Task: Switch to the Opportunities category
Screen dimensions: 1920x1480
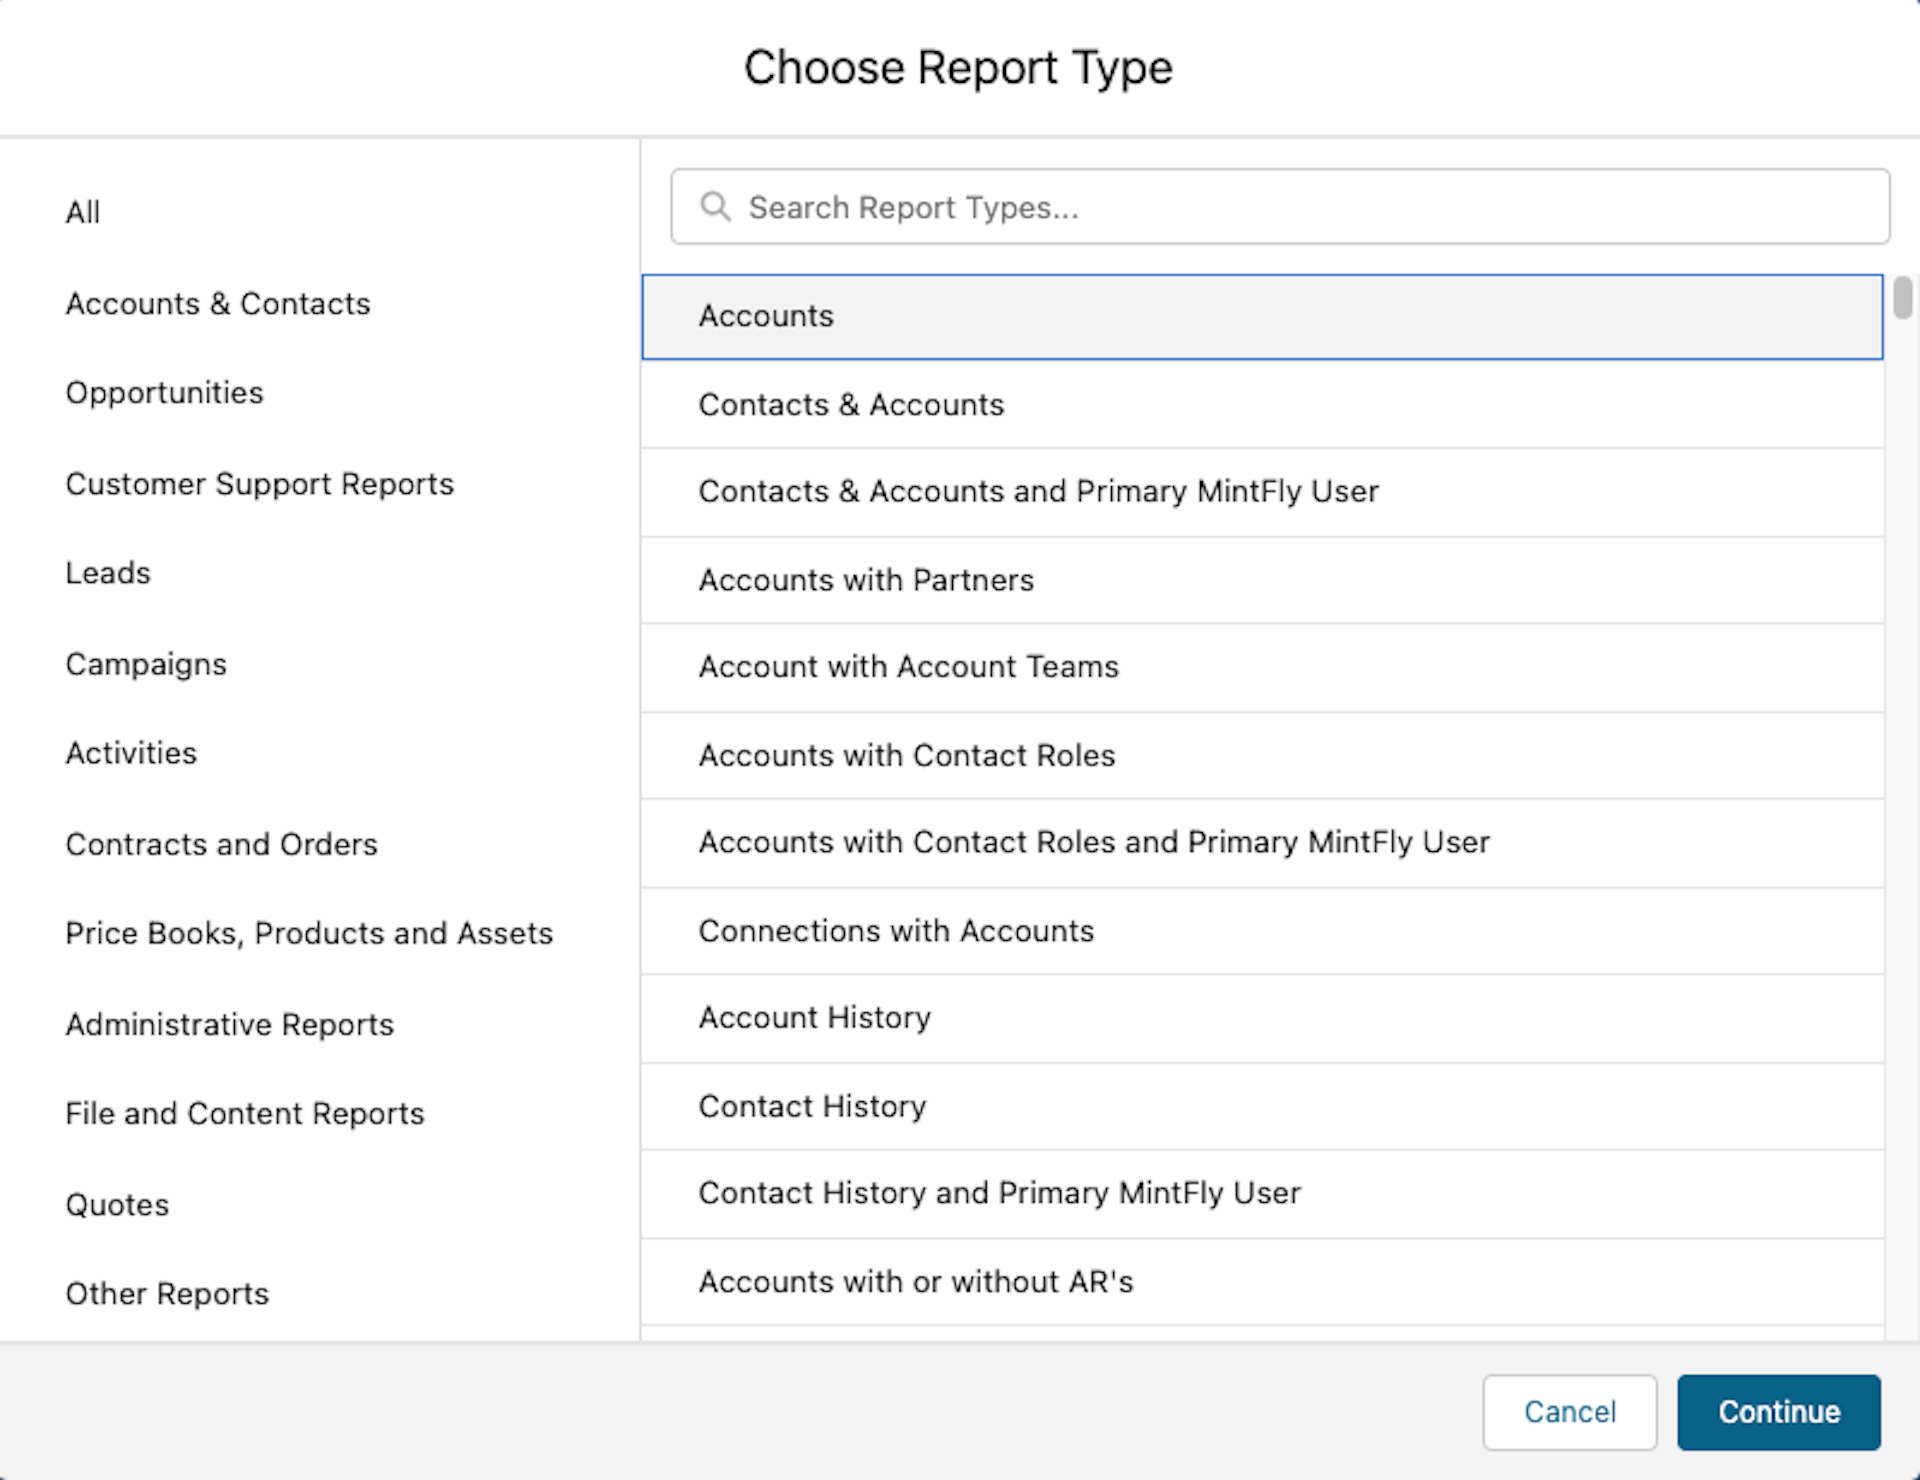Action: coord(165,393)
